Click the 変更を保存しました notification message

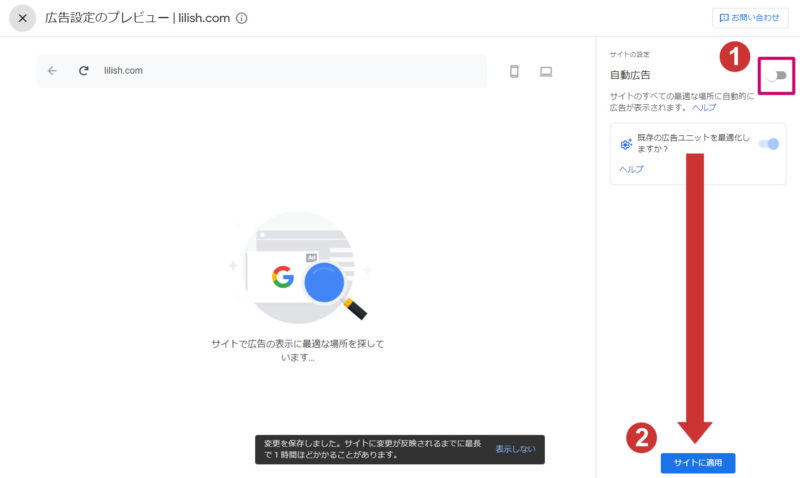[x=372, y=449]
